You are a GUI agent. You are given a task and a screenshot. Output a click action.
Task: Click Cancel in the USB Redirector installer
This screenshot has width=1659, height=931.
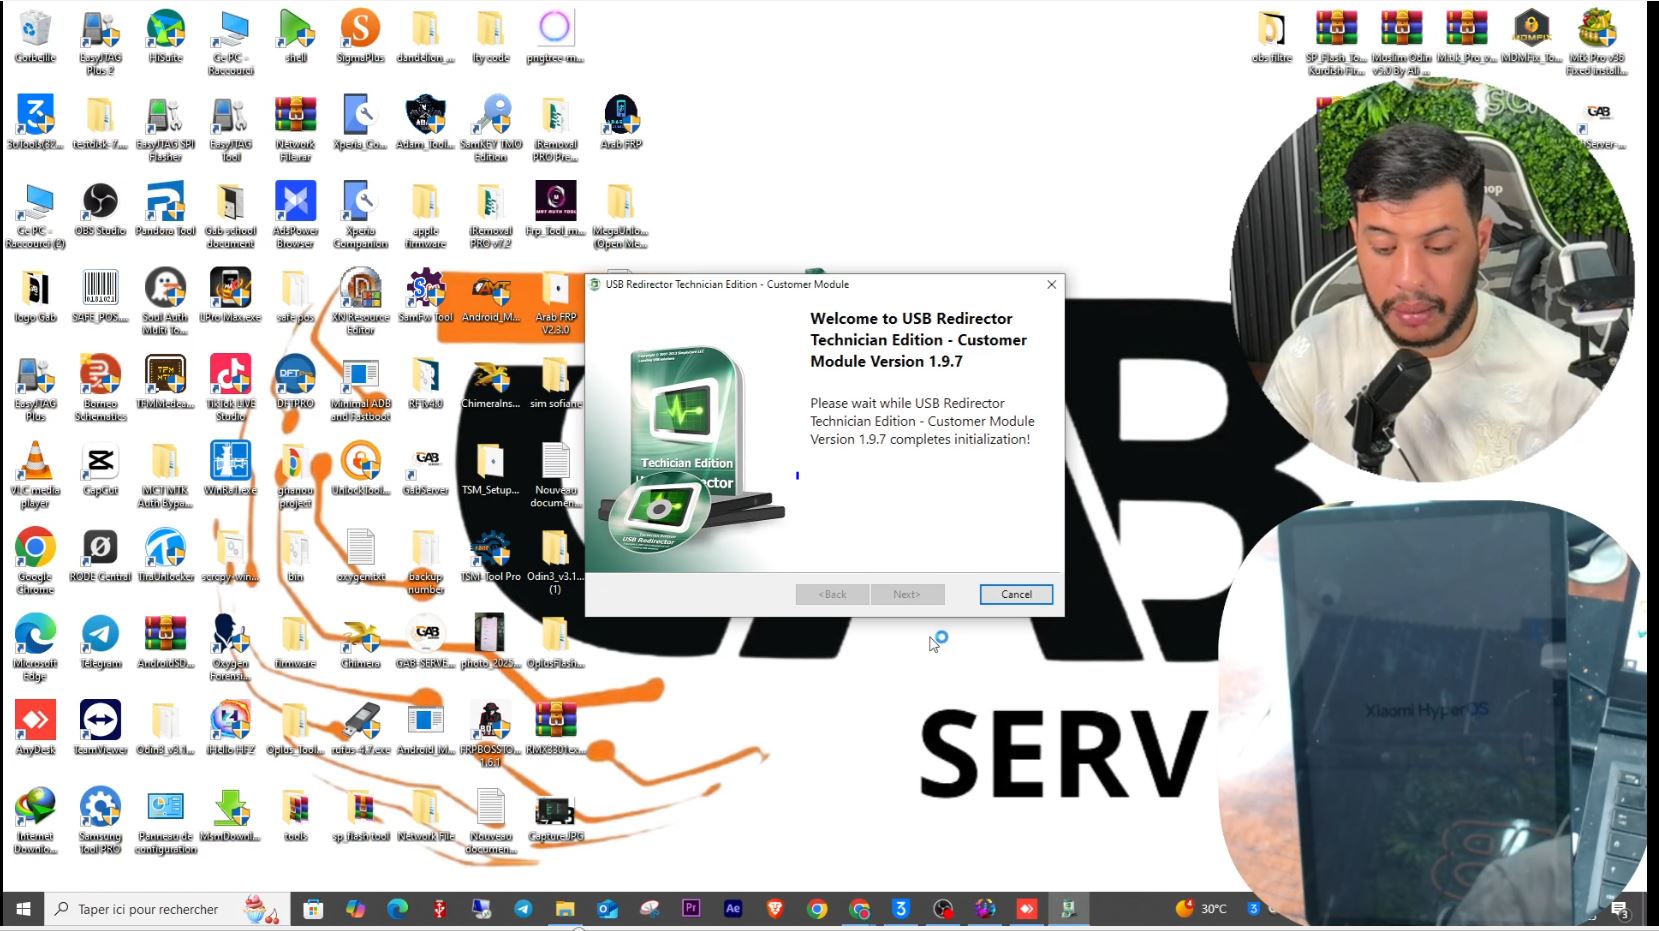(1016, 594)
